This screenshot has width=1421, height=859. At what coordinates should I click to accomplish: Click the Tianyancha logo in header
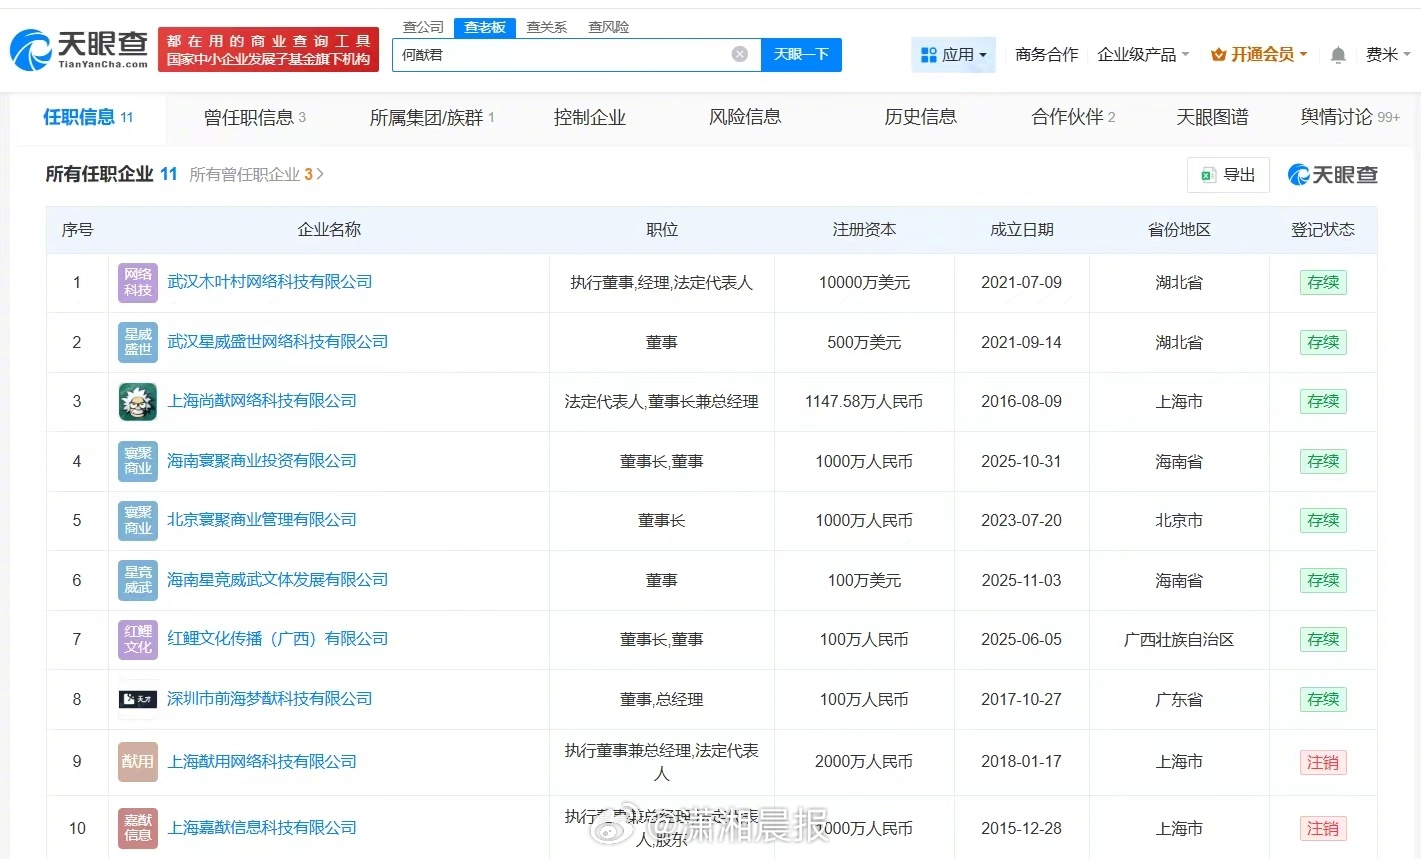[79, 49]
